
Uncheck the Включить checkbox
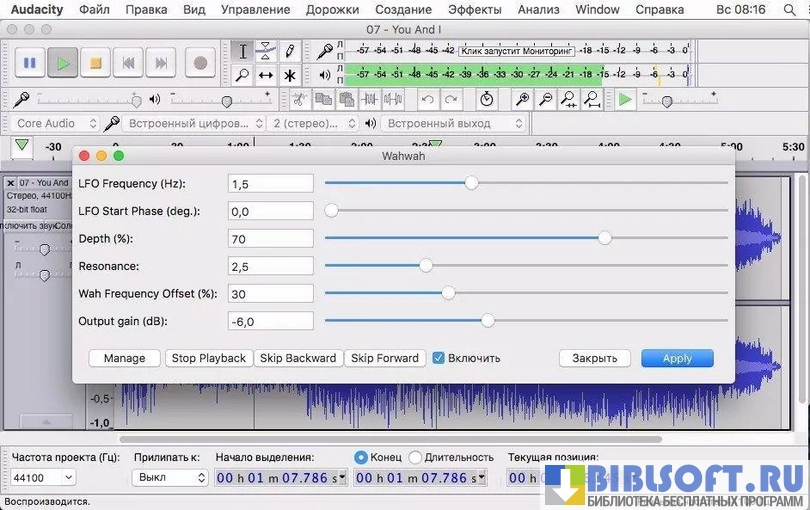438,358
